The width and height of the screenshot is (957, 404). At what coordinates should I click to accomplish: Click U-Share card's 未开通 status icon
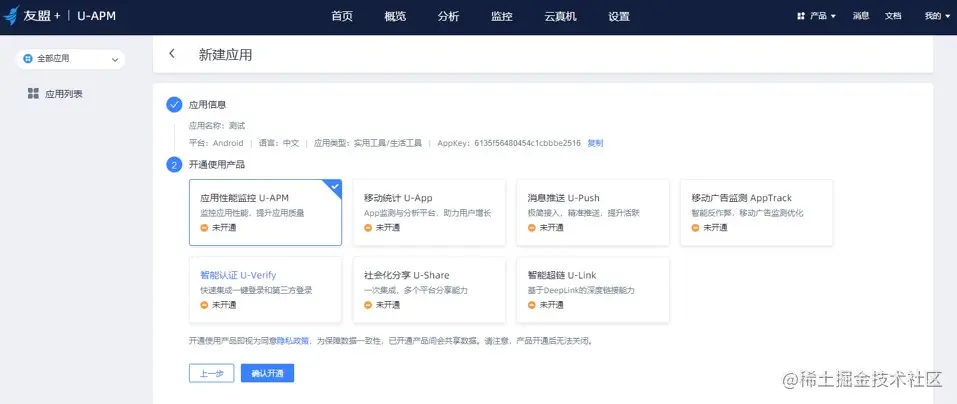(368, 305)
